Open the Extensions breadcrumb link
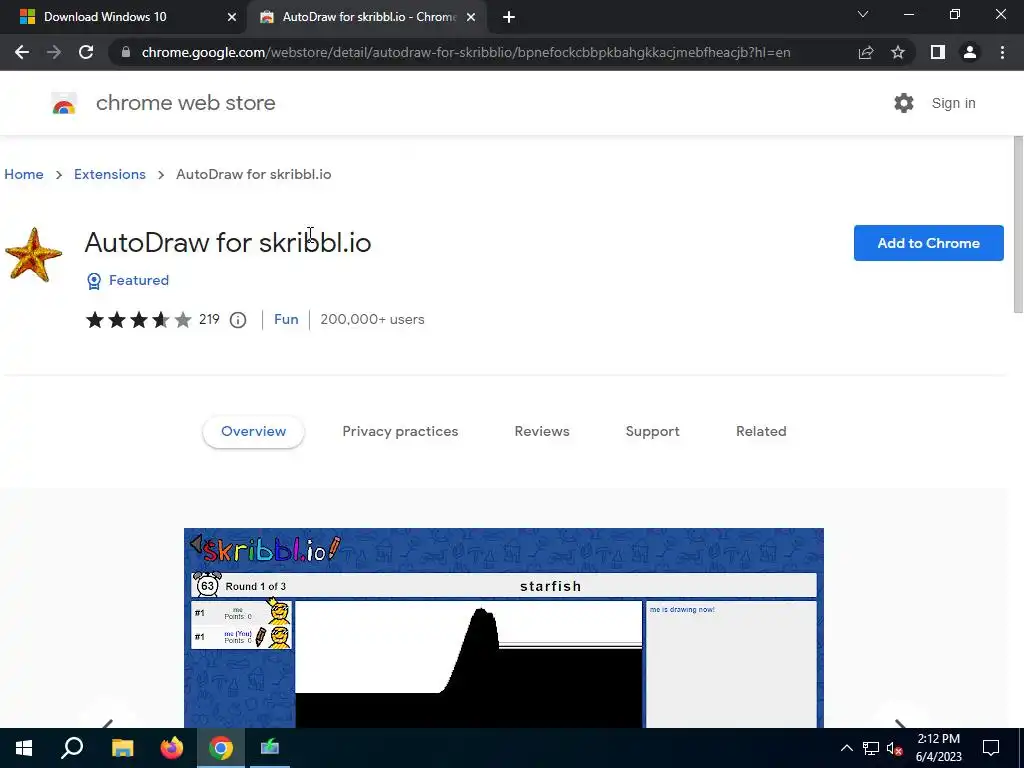This screenshot has width=1024, height=768. click(x=110, y=174)
